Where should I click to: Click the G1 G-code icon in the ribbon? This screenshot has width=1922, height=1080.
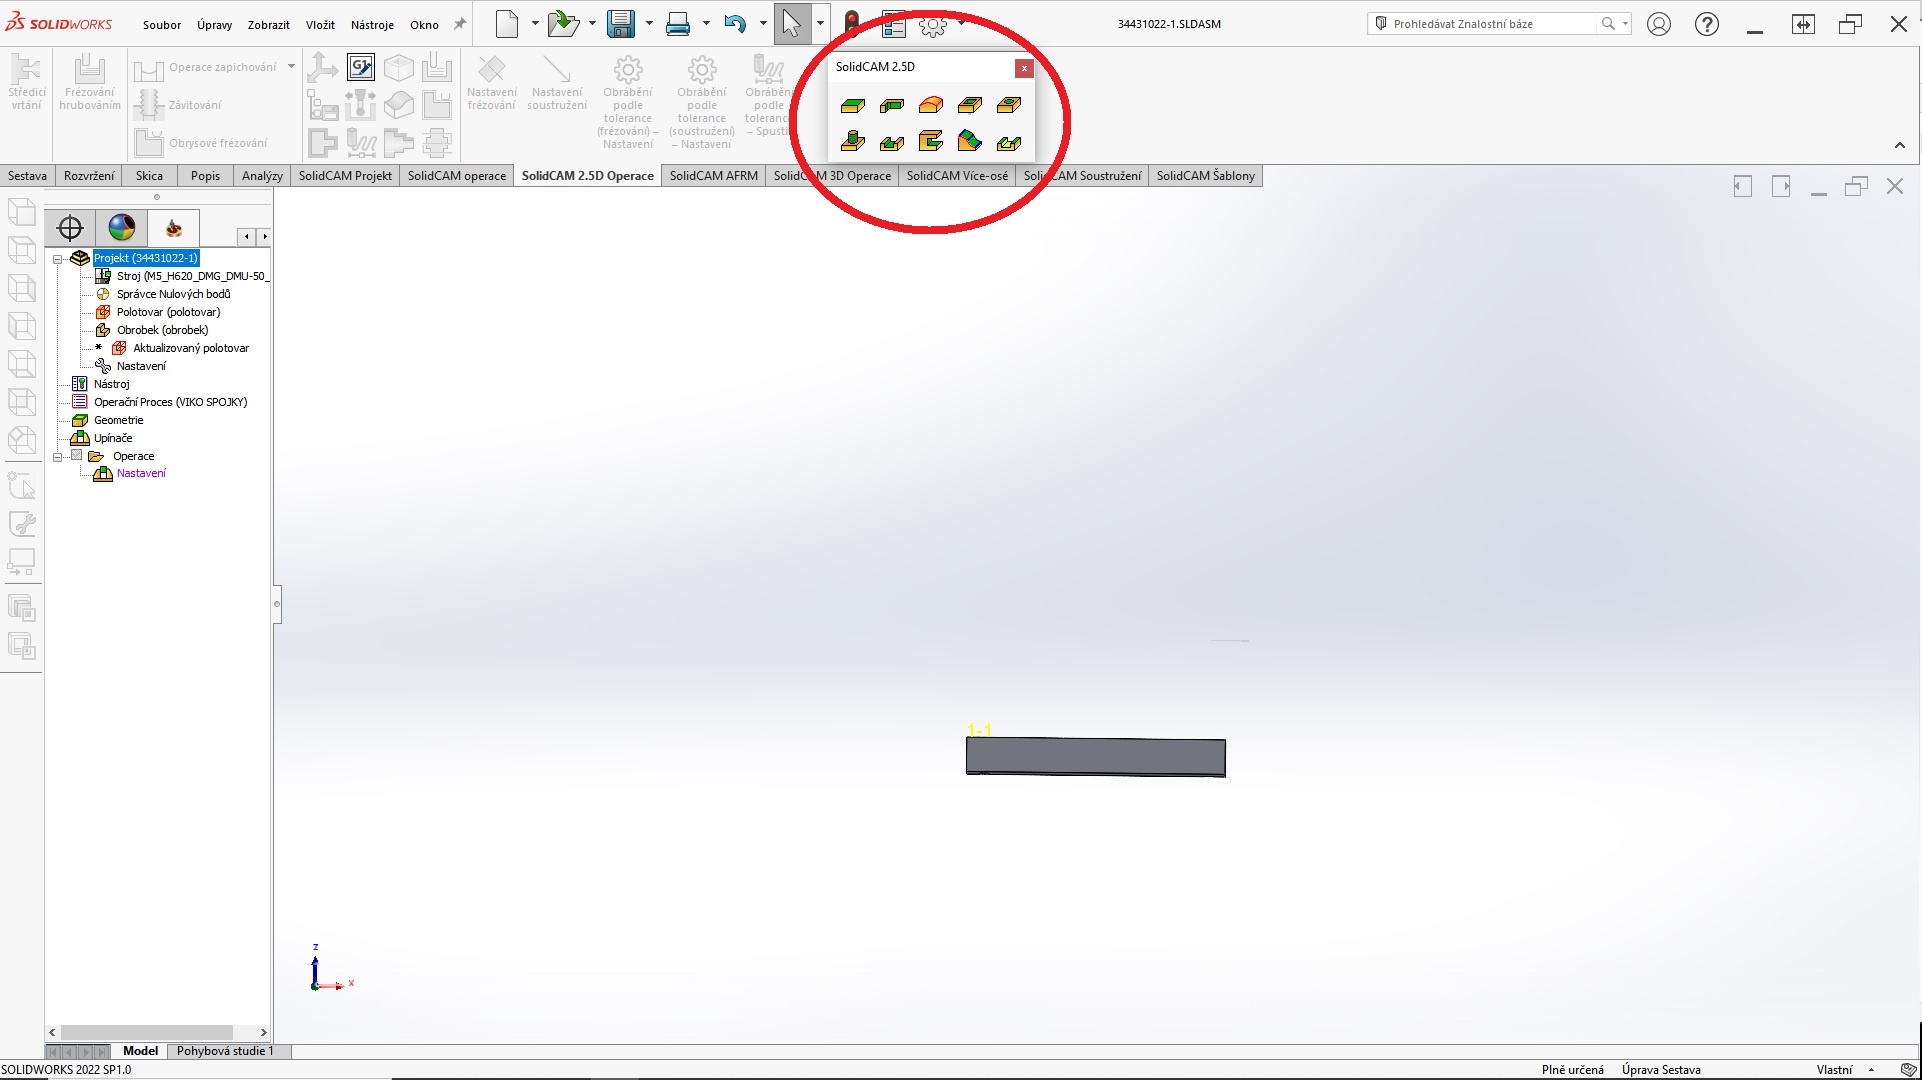(x=361, y=67)
